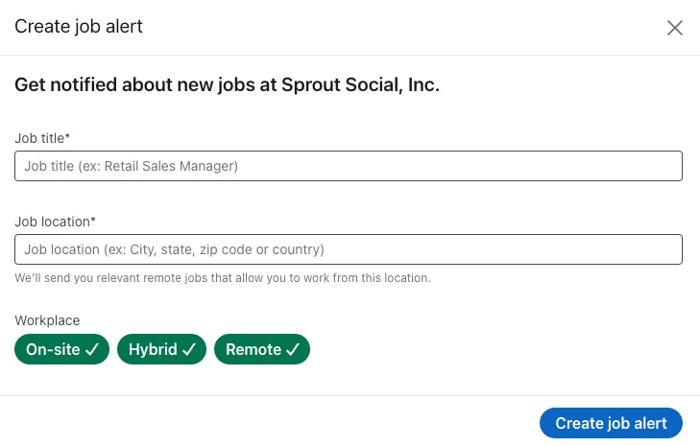Click the checkmark icon on Remote pill

[293, 350]
